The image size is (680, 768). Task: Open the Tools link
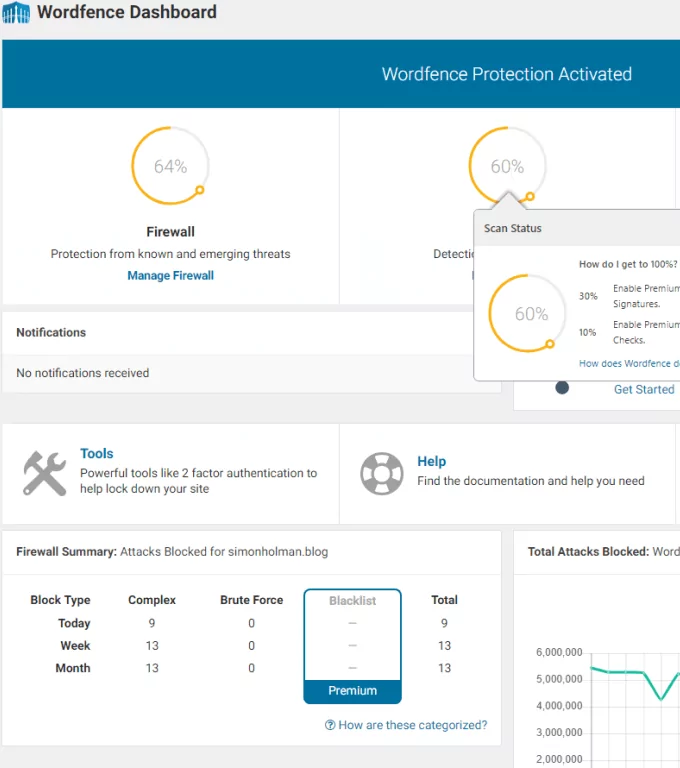97,453
